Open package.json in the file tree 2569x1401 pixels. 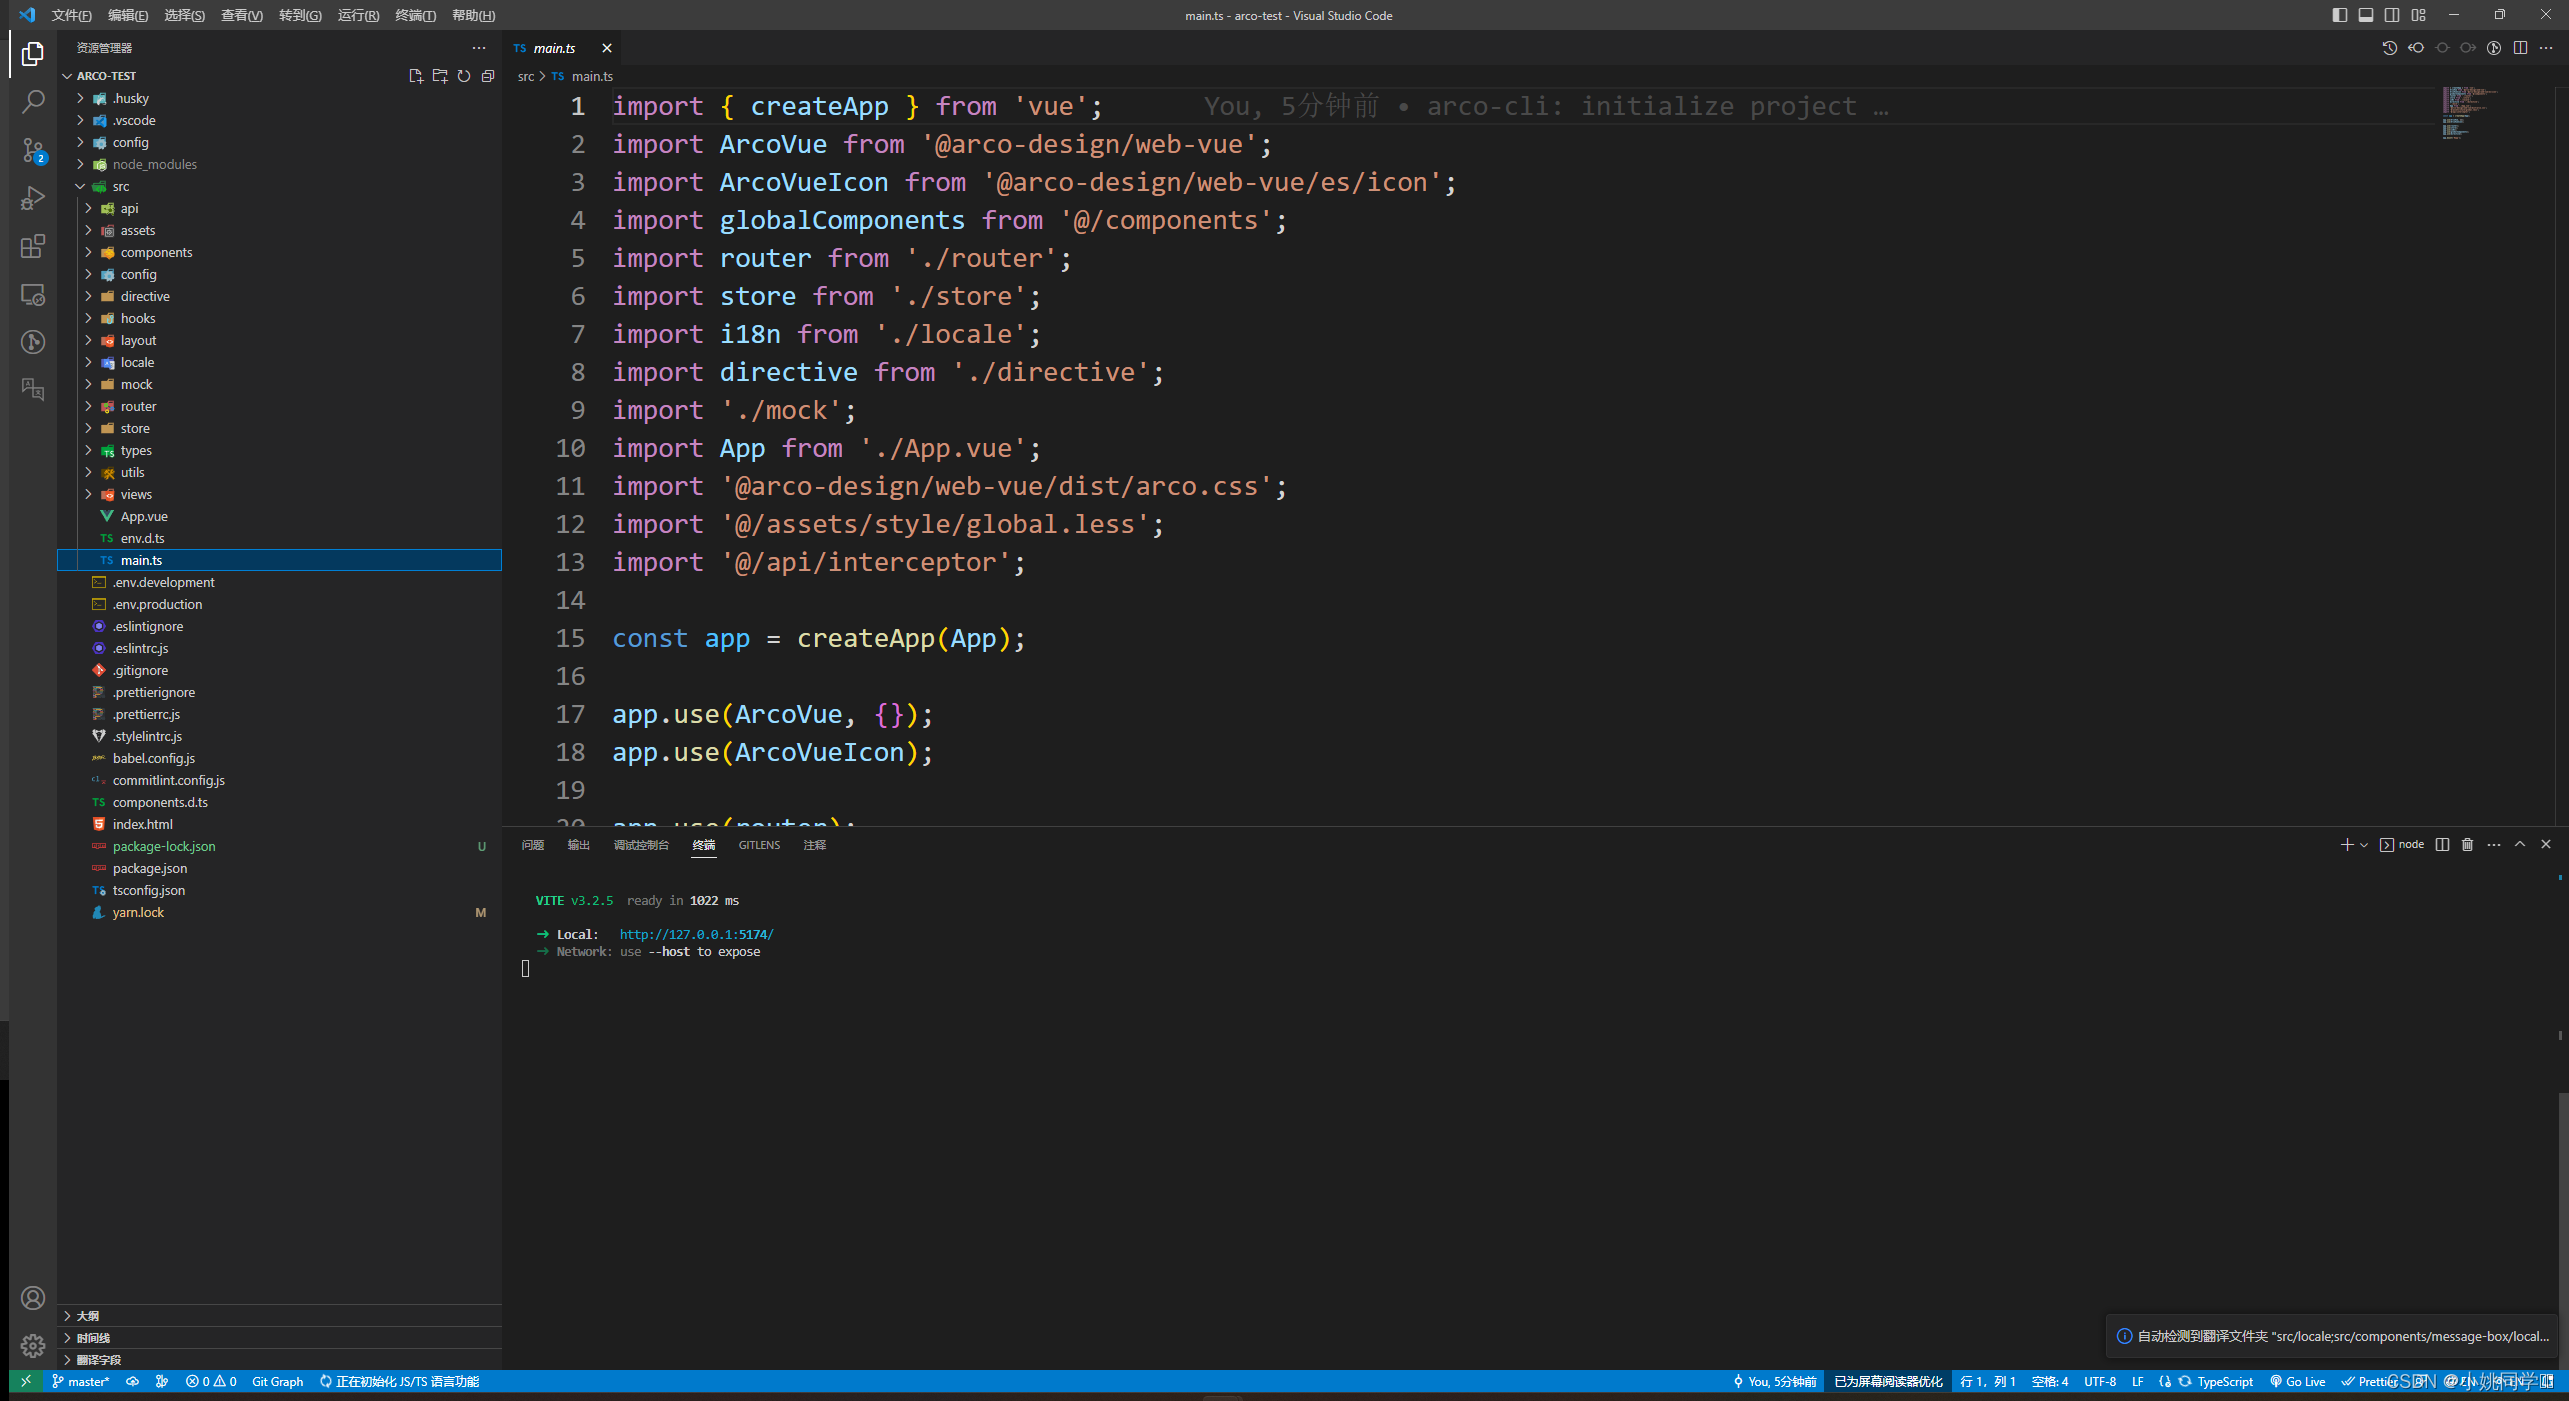[x=280, y=868]
